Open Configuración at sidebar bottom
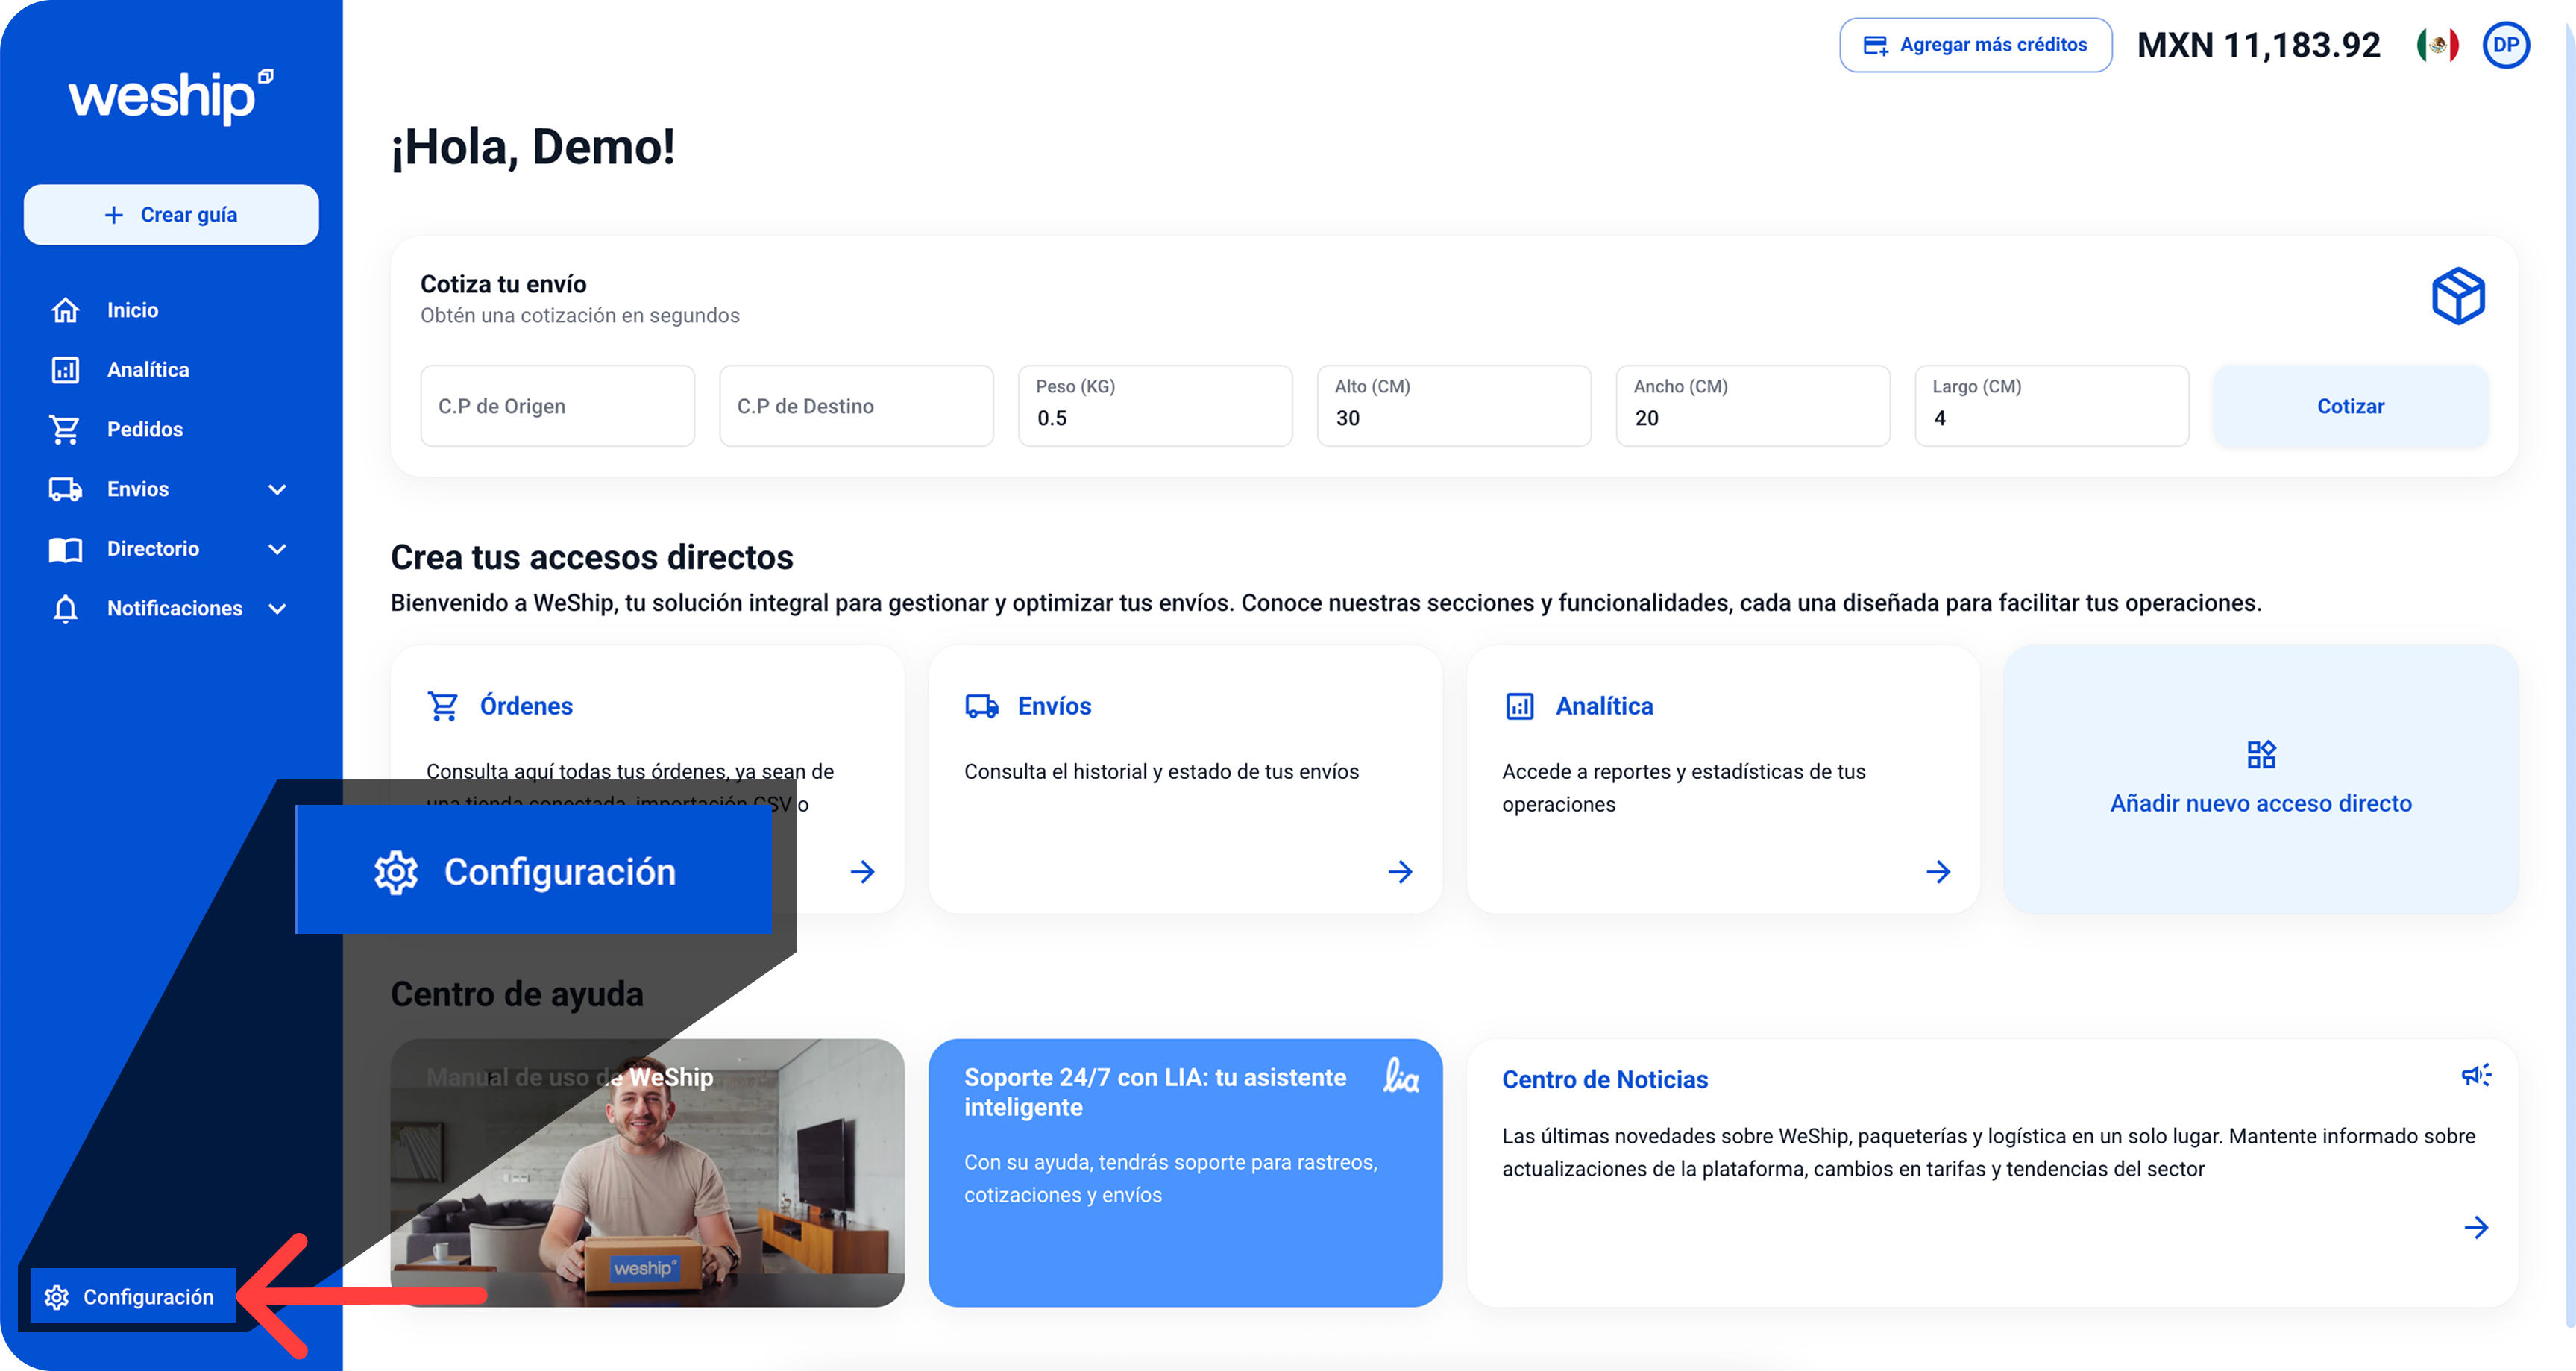Image resolution: width=2576 pixels, height=1371 pixels. click(x=132, y=1297)
